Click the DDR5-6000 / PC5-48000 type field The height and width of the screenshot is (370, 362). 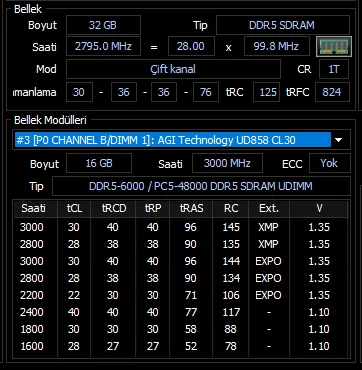pos(201,186)
